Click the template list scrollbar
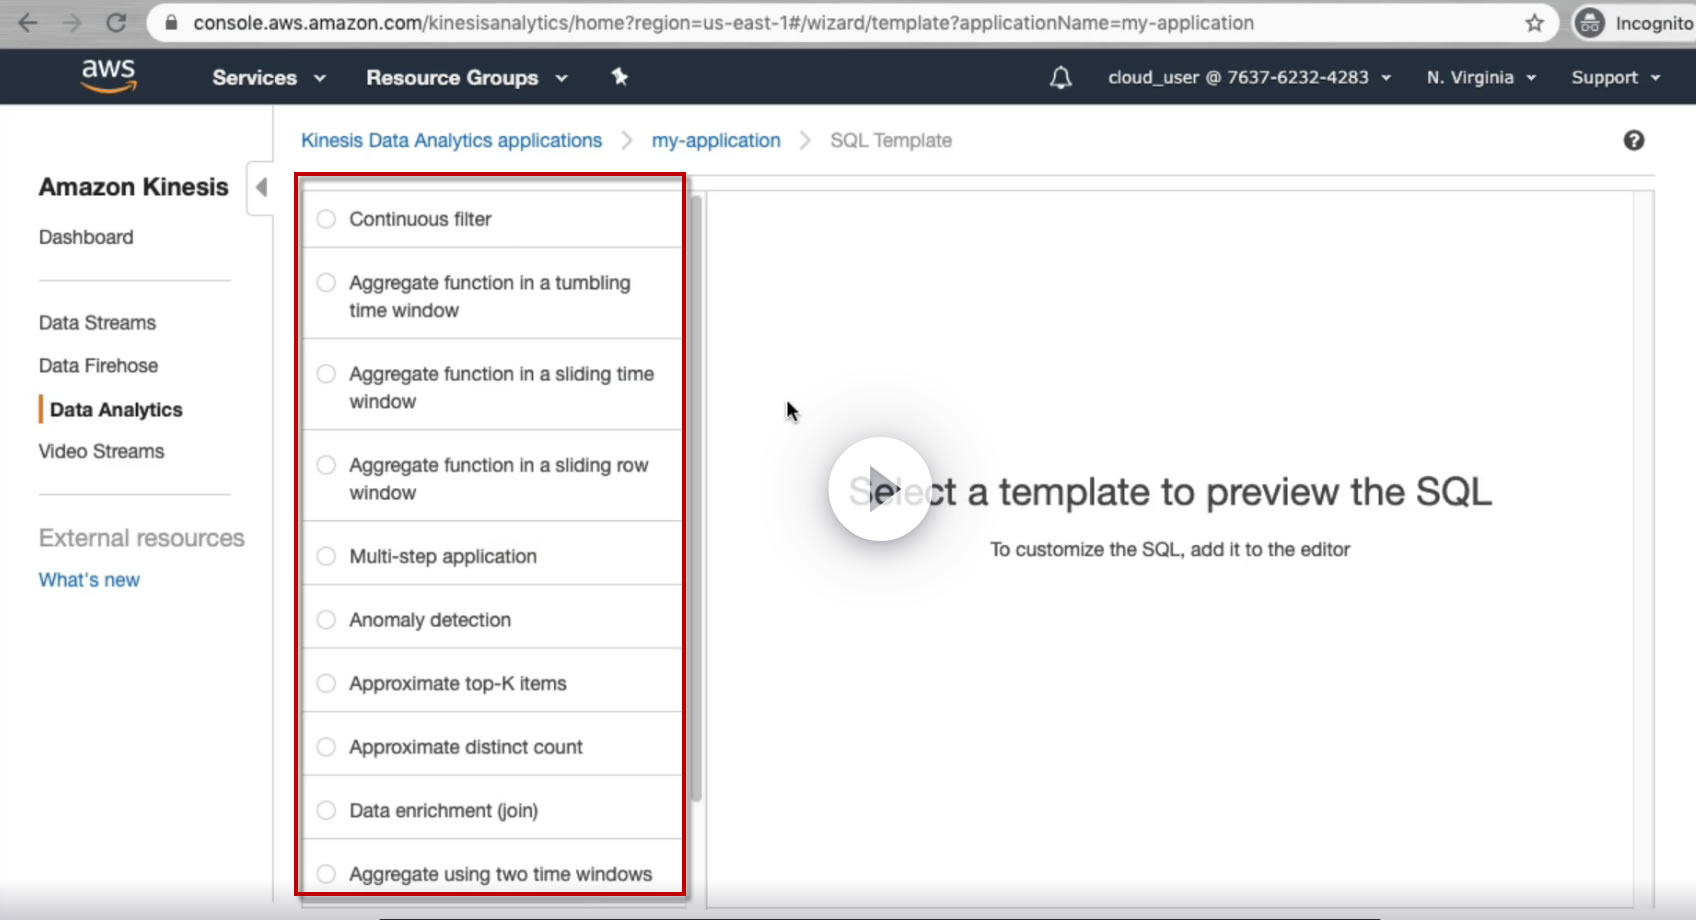The width and height of the screenshot is (1696, 920). [x=696, y=500]
